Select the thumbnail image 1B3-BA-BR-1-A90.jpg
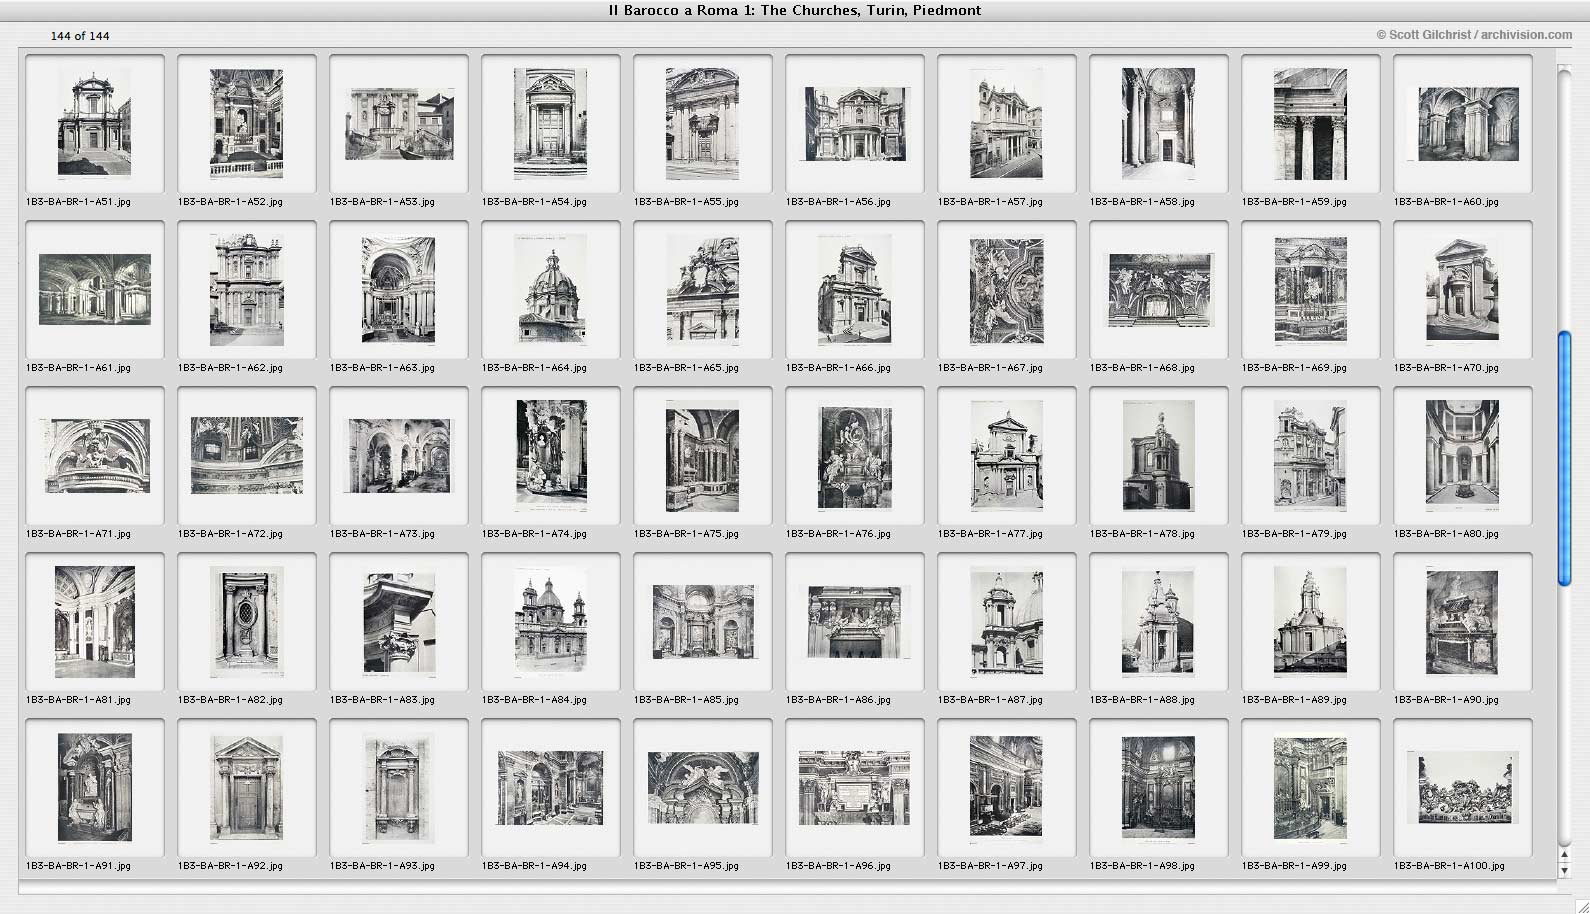 1463,622
